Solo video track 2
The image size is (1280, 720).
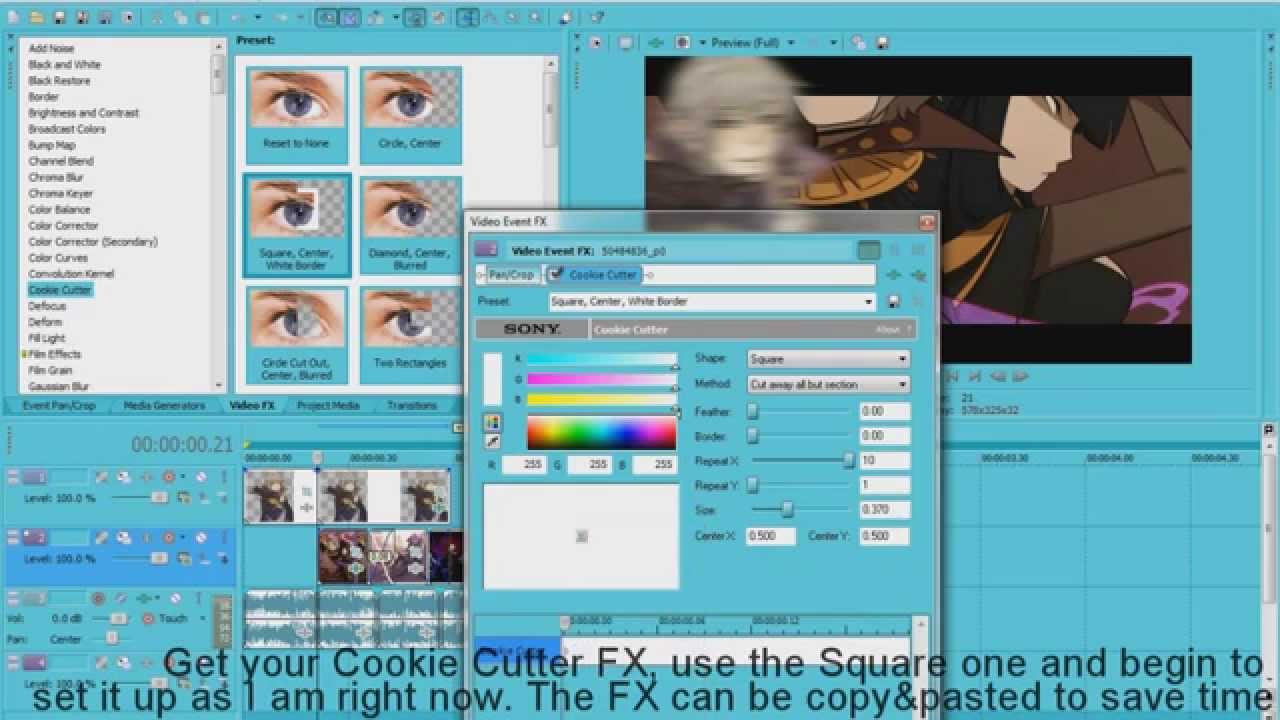(224, 538)
